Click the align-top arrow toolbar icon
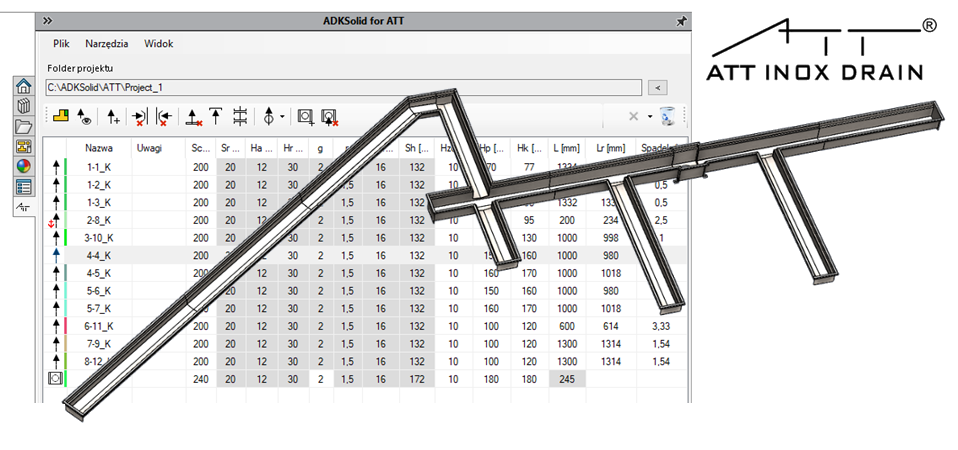Image resolution: width=958 pixels, height=450 pixels. point(214,116)
